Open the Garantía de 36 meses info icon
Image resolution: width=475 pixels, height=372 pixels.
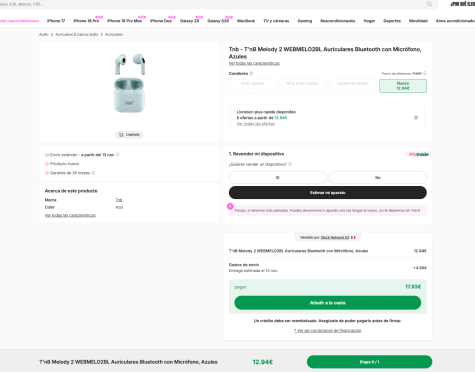[93, 173]
